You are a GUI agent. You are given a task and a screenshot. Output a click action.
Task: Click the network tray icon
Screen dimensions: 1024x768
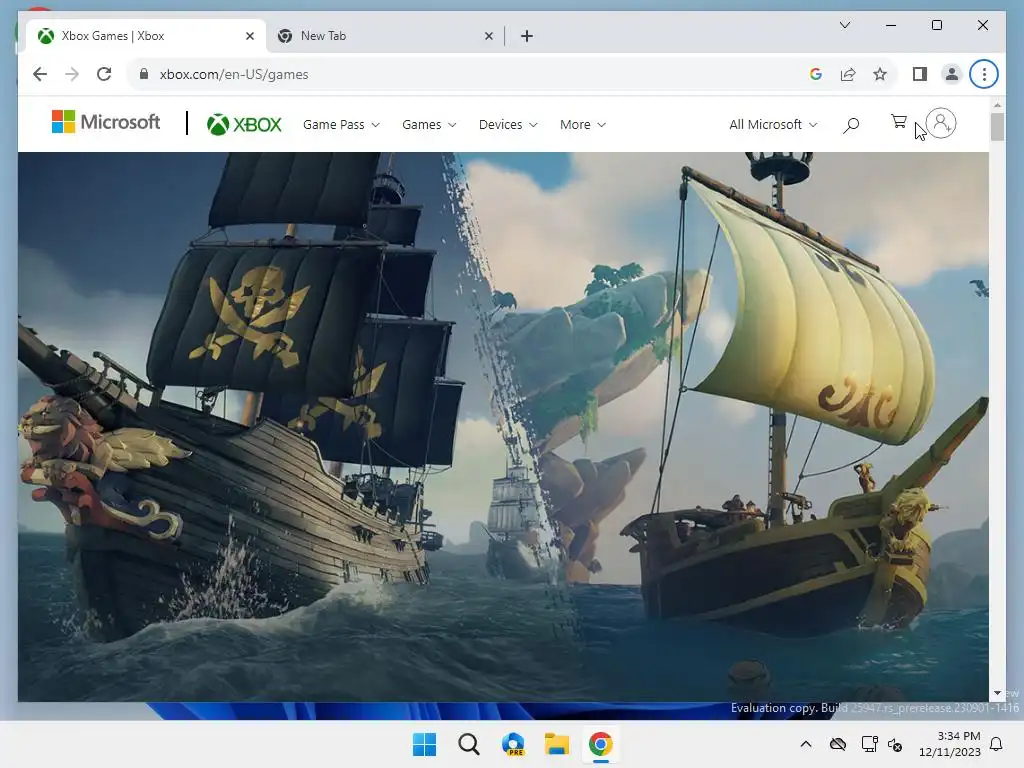(869, 744)
